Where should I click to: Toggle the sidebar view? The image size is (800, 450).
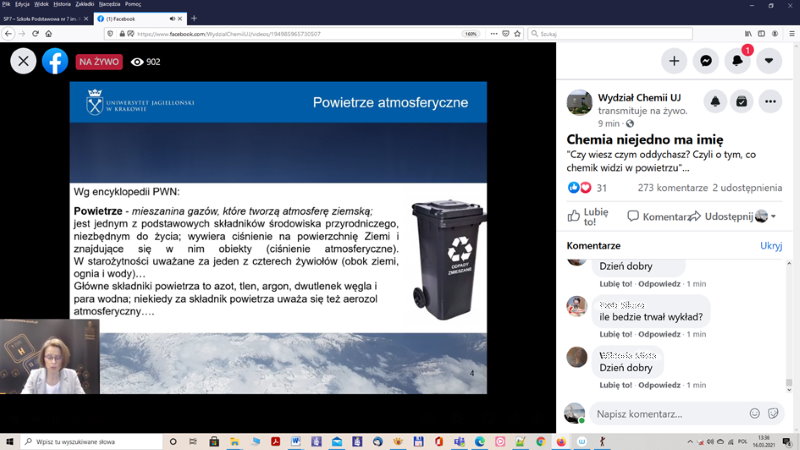761,34
